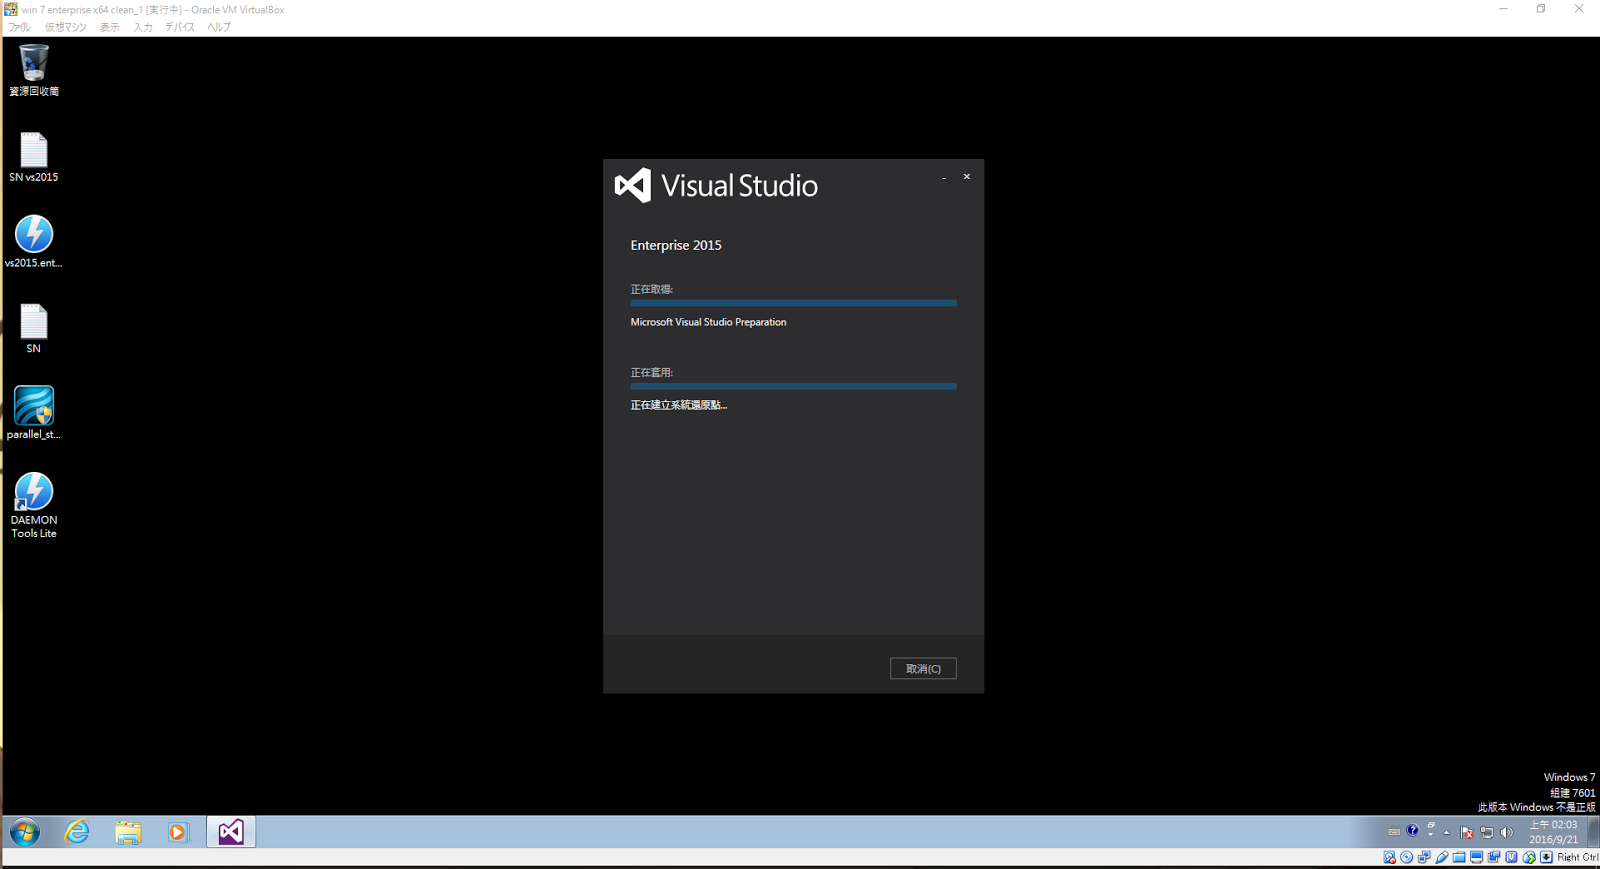Open Windows Media Player from taskbar

click(x=178, y=832)
